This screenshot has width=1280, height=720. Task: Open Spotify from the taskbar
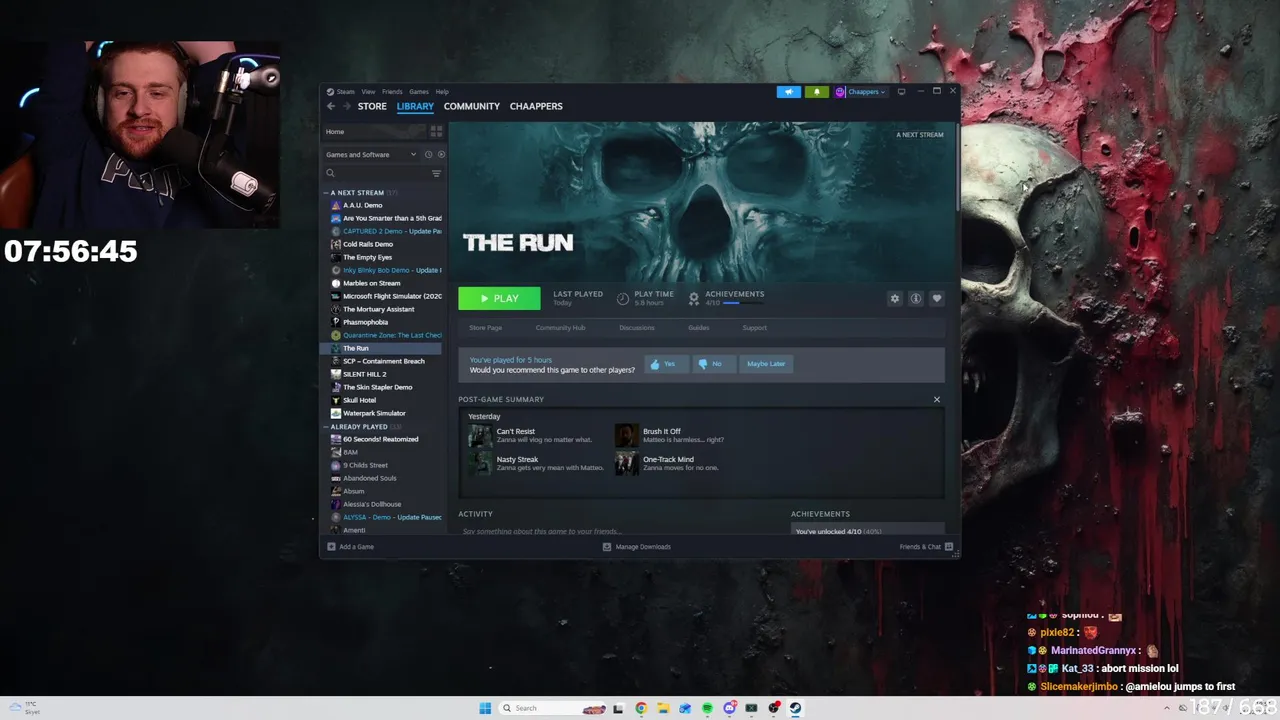click(707, 708)
